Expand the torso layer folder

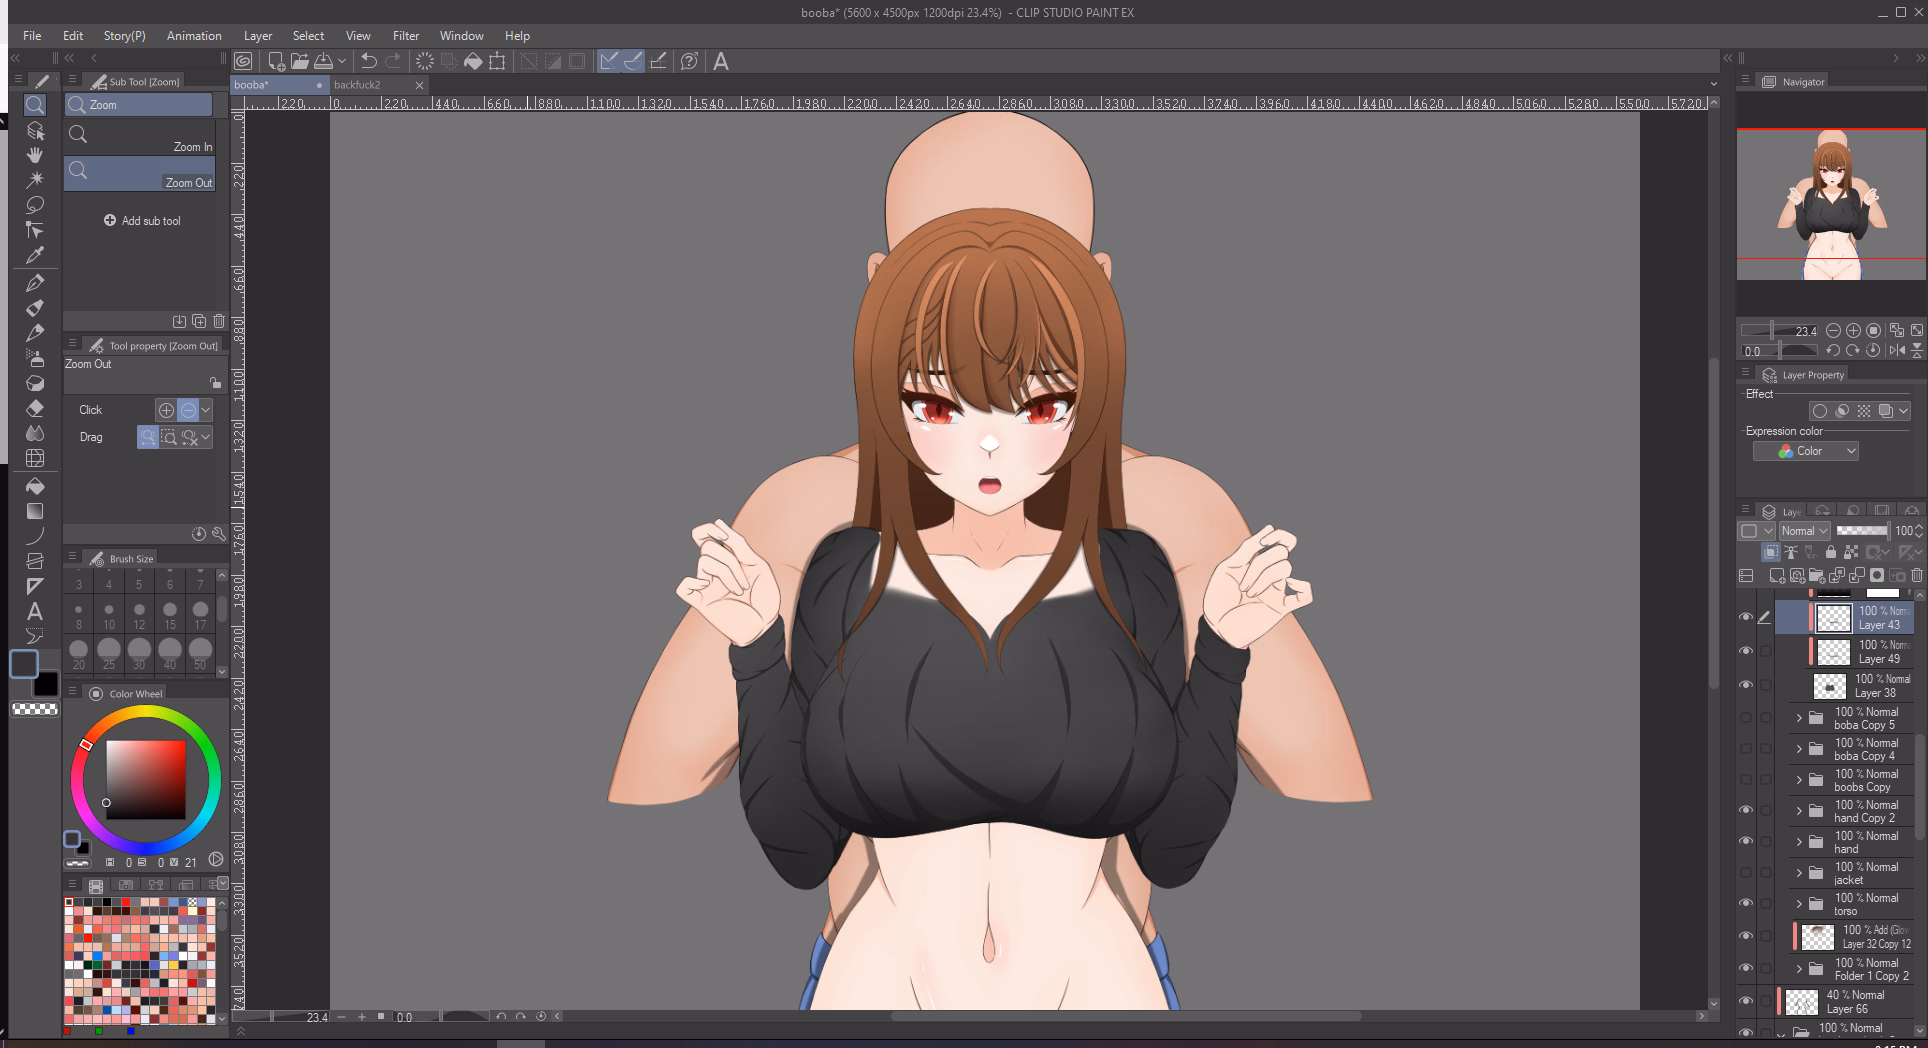[x=1799, y=904]
